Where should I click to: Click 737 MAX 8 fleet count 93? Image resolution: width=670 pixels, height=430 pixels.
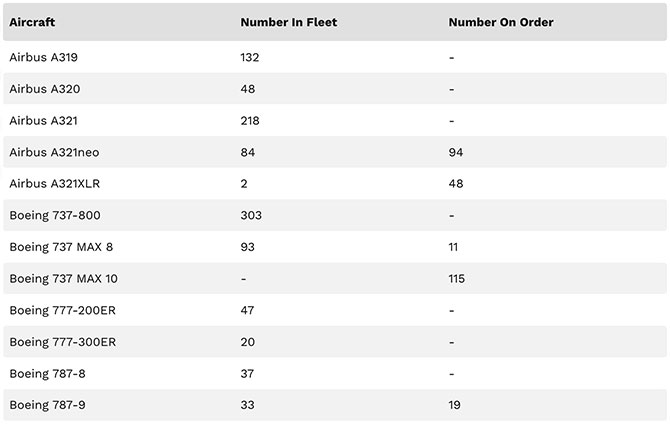tap(248, 247)
